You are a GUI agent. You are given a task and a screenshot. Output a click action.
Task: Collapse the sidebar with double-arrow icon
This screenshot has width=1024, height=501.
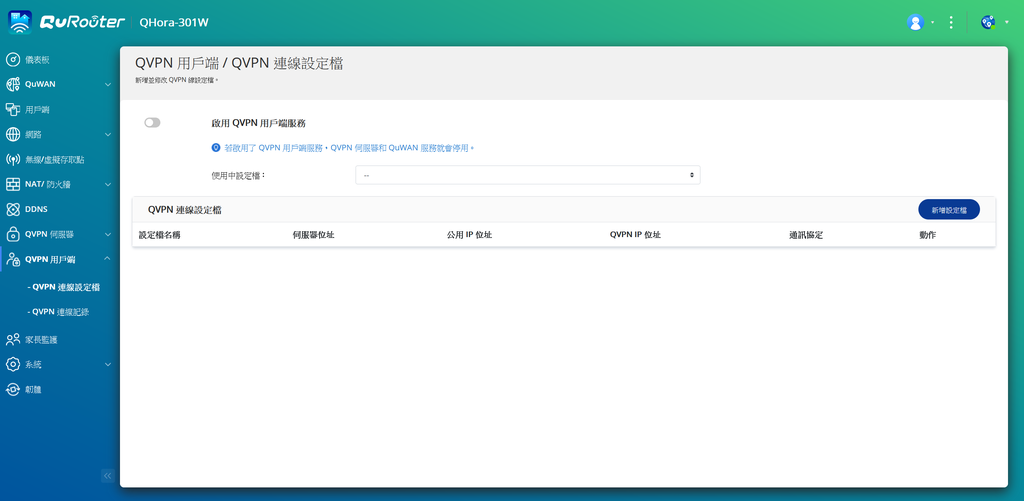108,476
